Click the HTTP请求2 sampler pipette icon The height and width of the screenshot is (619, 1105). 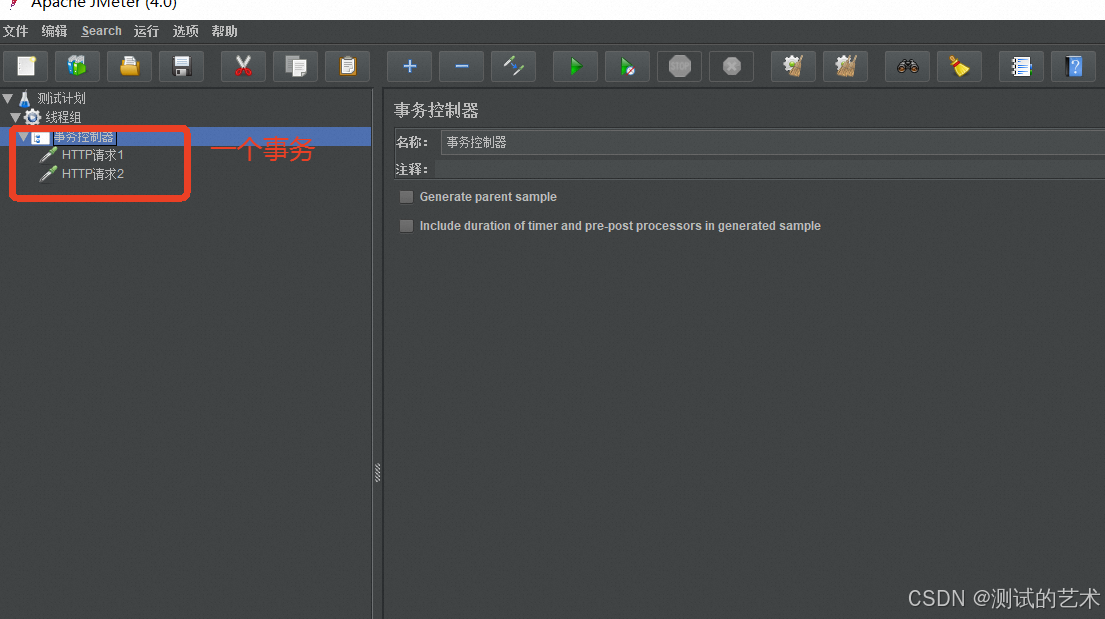48,173
